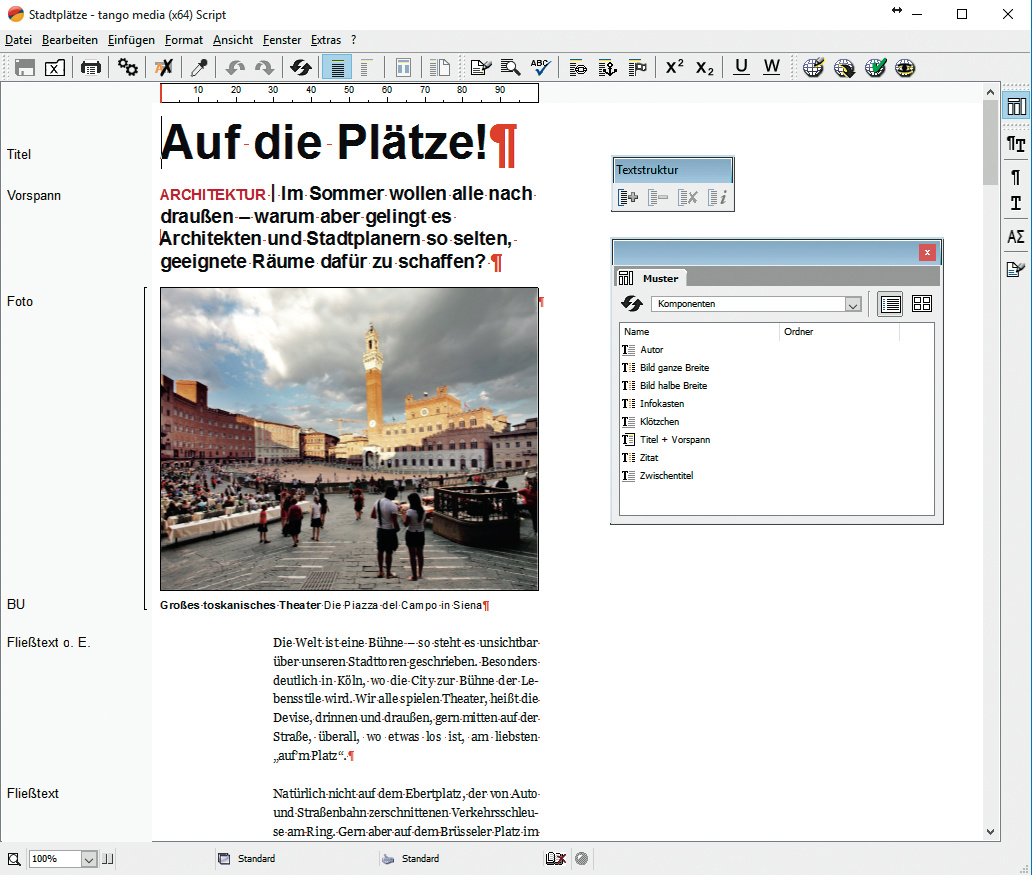Open the Extras menu
The width and height of the screenshot is (1032, 875).
[x=326, y=40]
